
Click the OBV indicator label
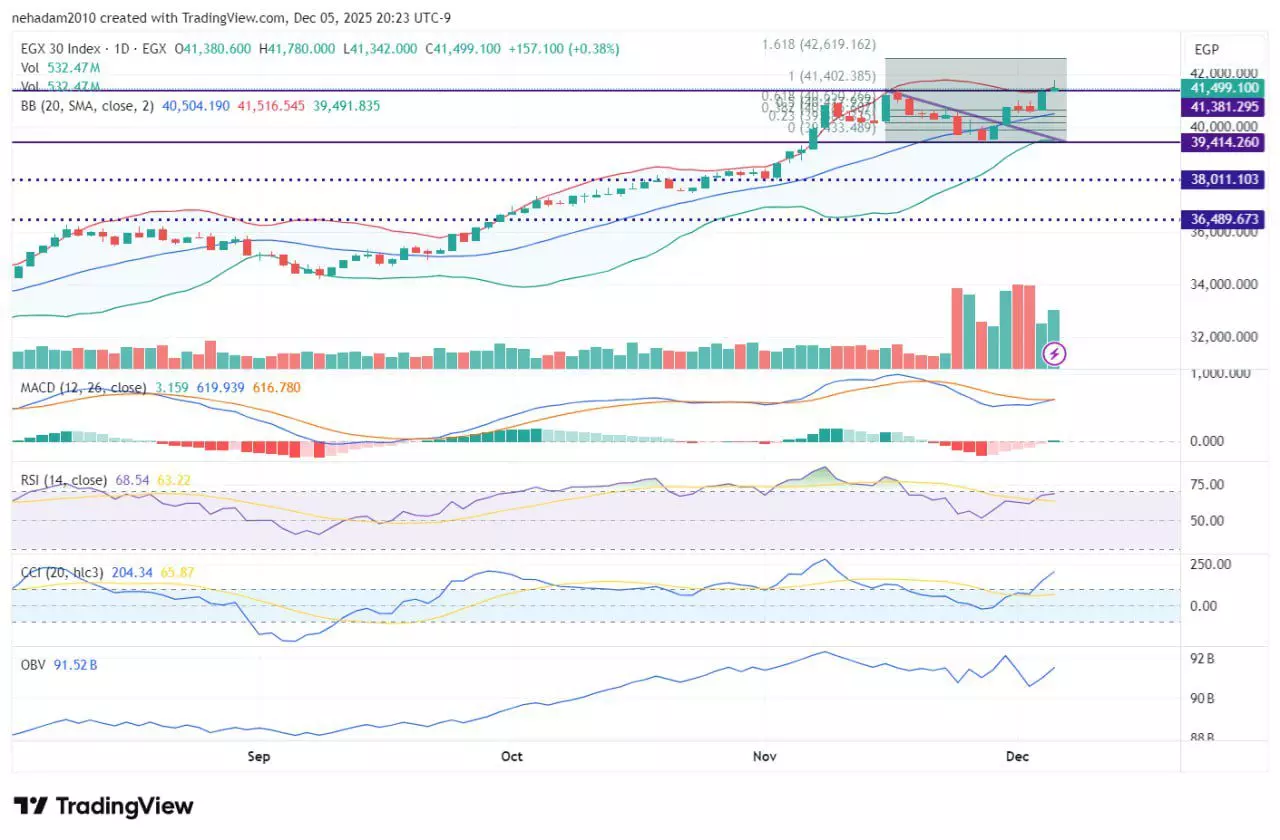pyautogui.click(x=35, y=664)
